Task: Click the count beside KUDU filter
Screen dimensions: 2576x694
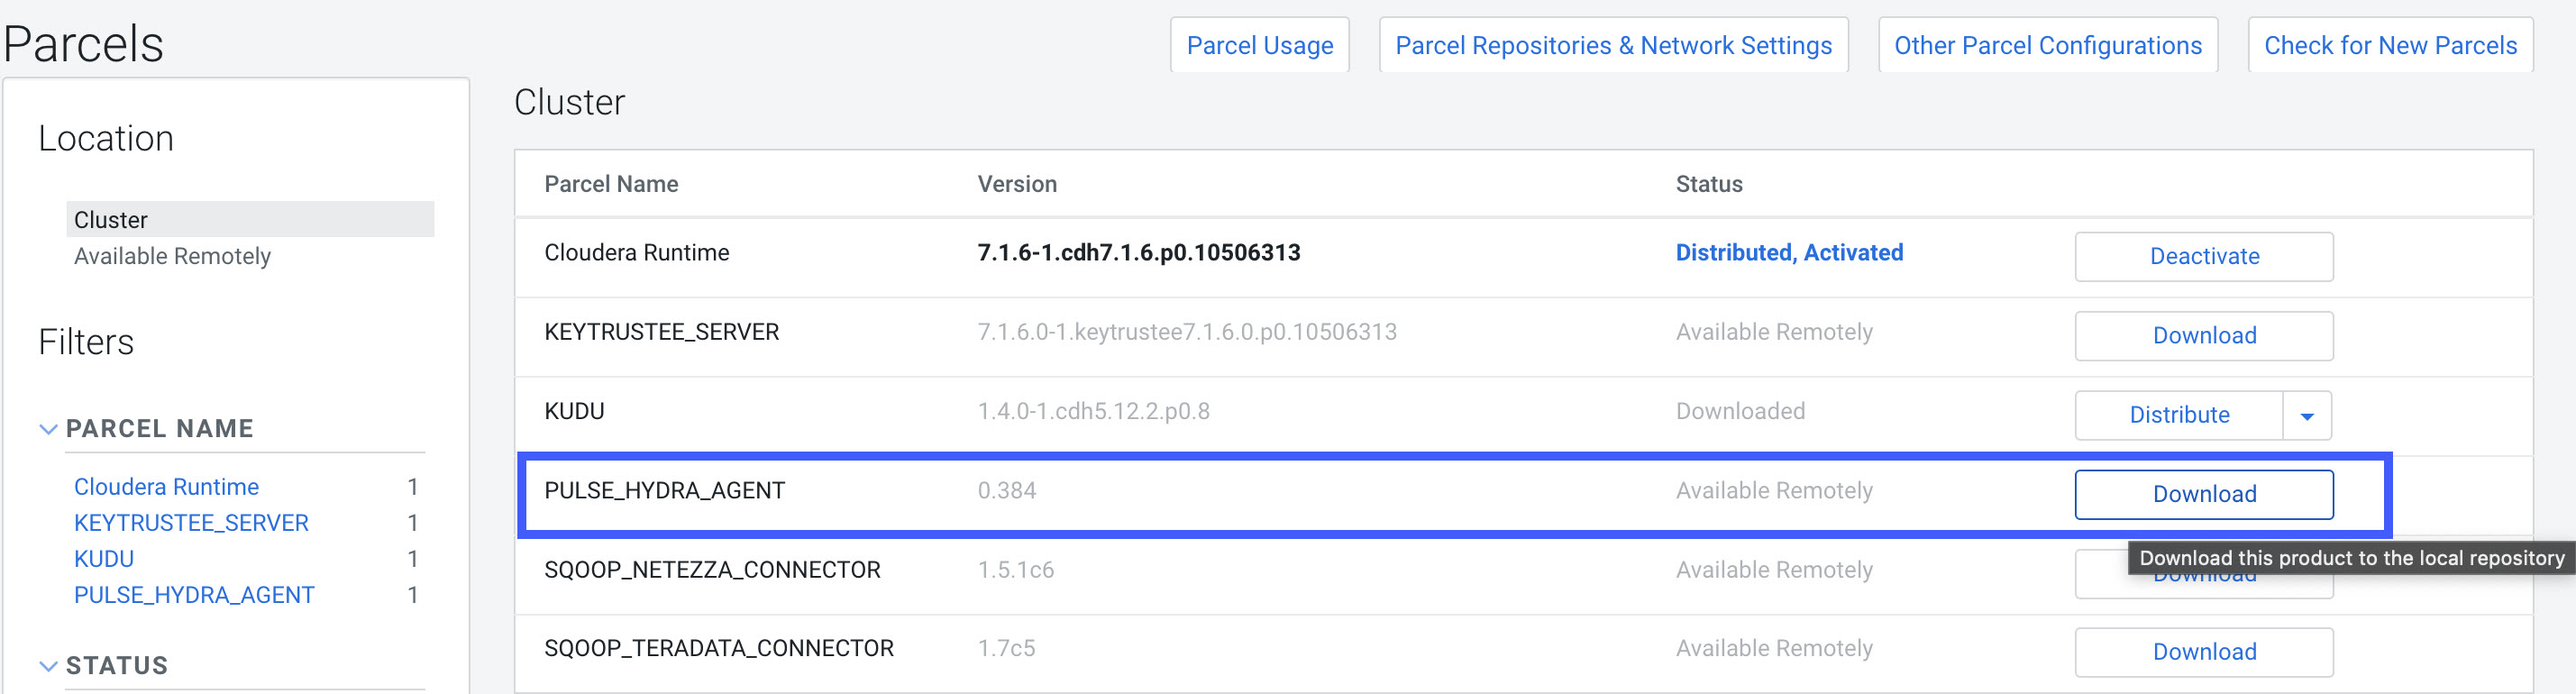Action: 412,559
